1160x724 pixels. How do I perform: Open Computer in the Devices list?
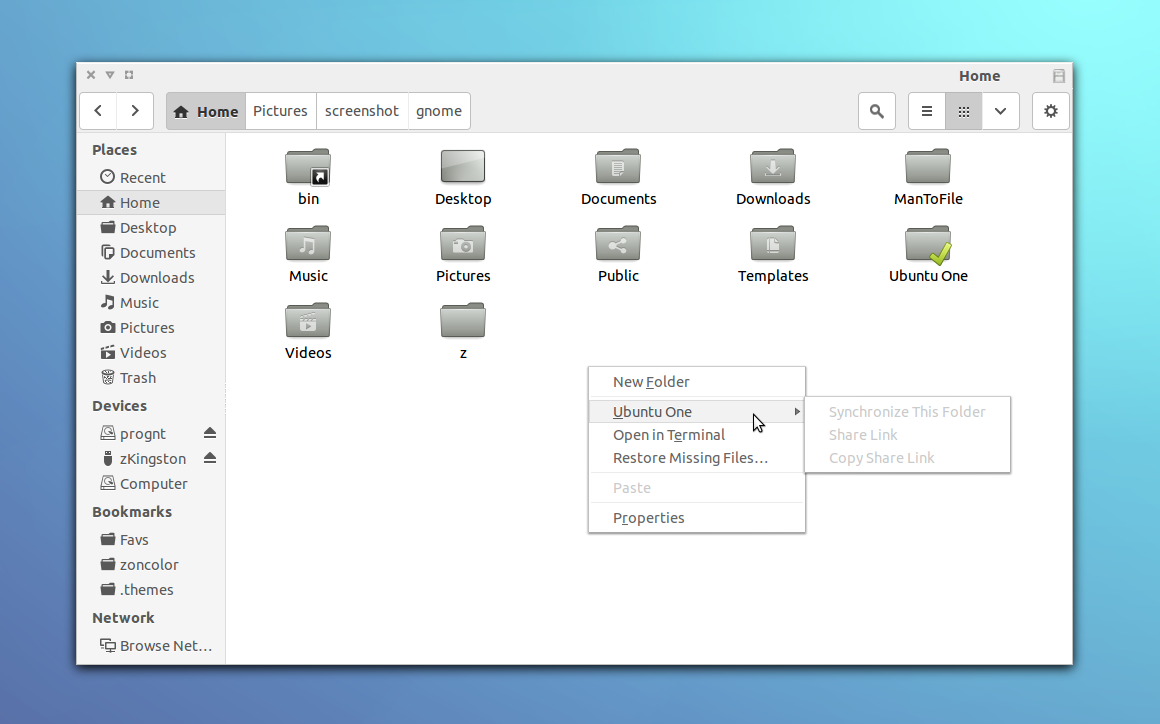pos(152,484)
